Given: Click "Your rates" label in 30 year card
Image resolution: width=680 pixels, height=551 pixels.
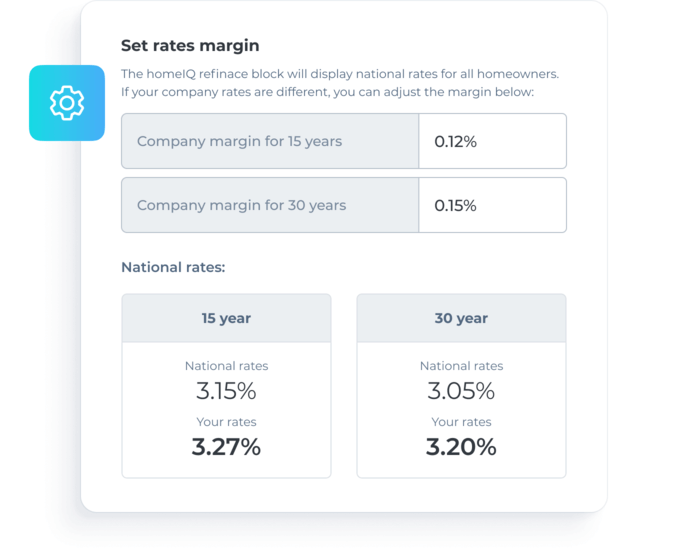Looking at the screenshot, I should (461, 422).
